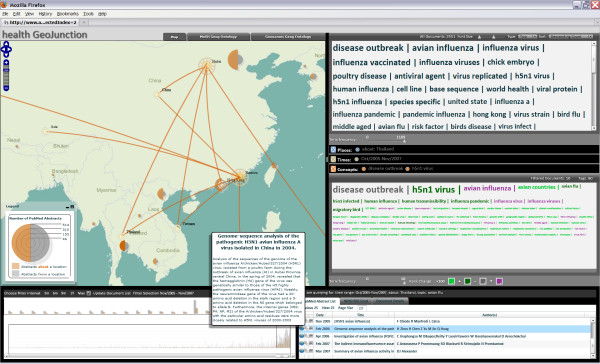Click the 'disease outbreak' concept filter dot
The image size is (600, 364).
tap(364, 169)
